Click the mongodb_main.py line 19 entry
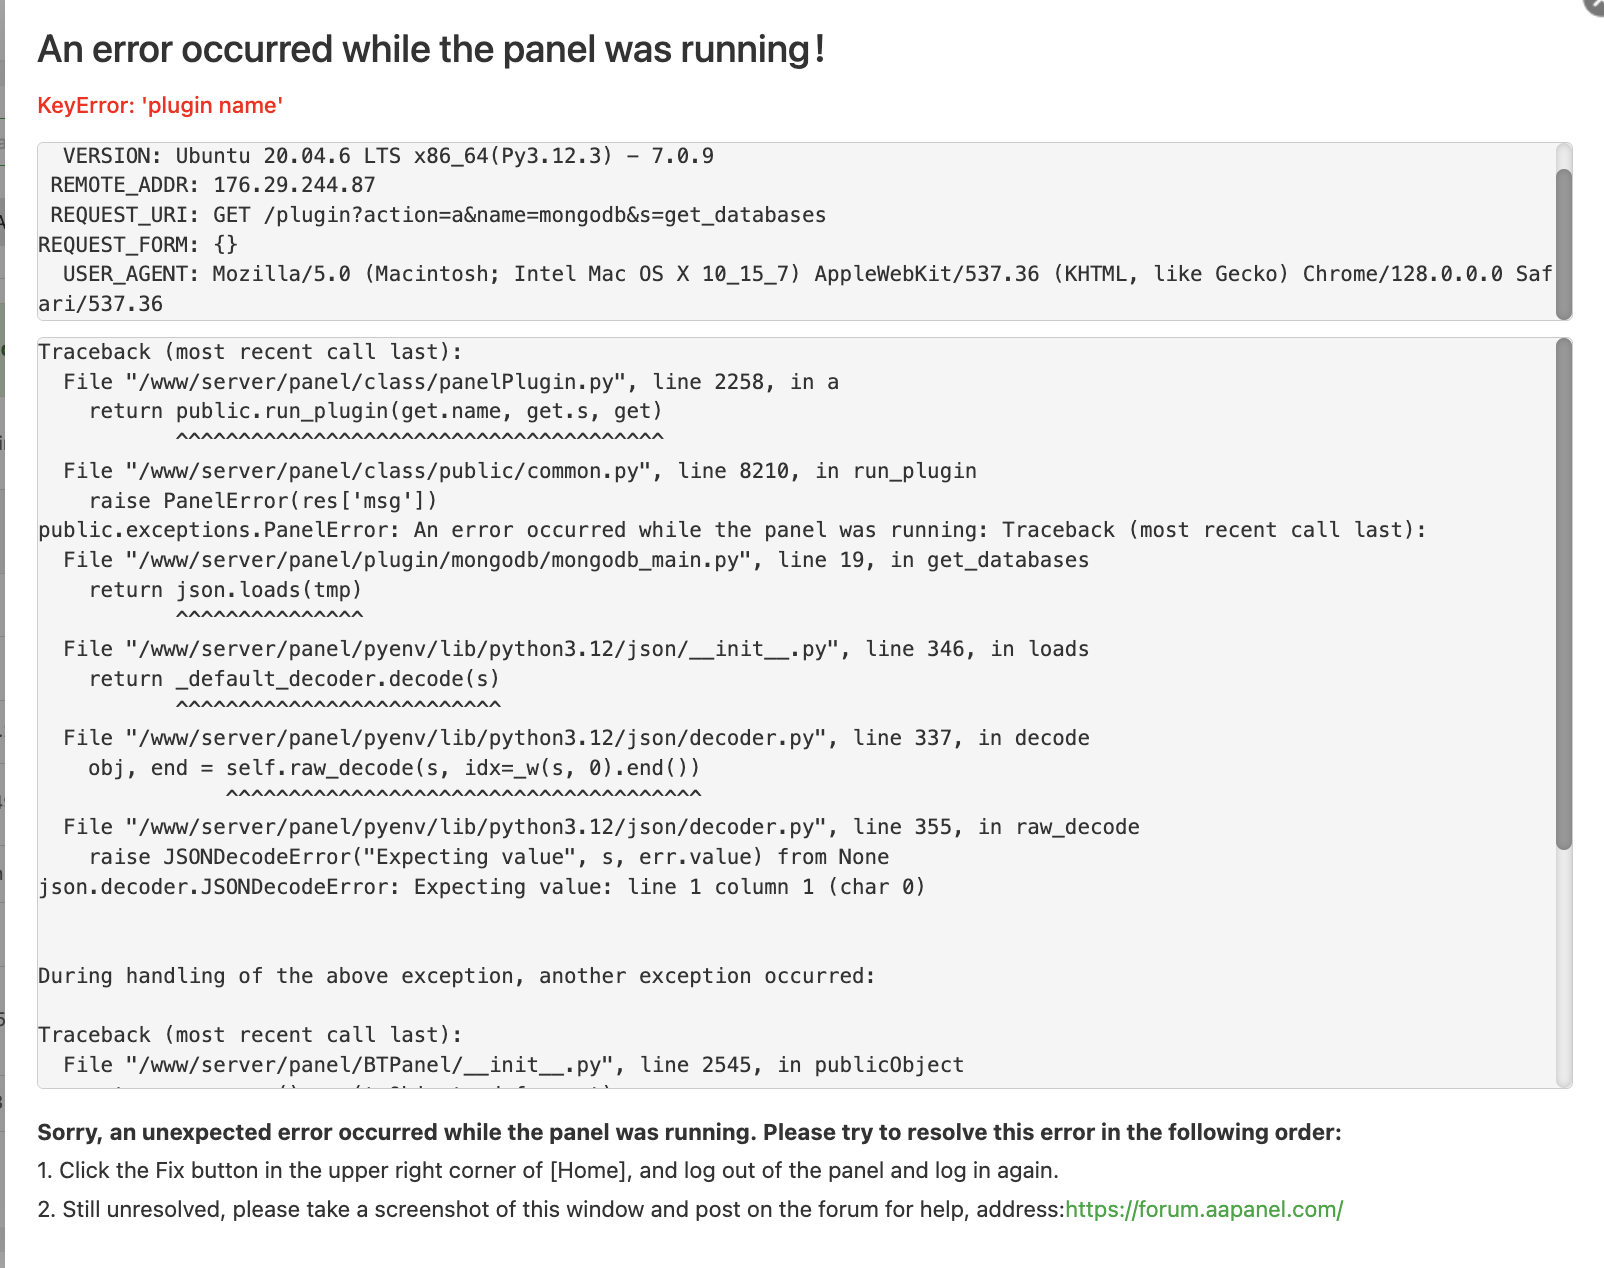 [576, 560]
